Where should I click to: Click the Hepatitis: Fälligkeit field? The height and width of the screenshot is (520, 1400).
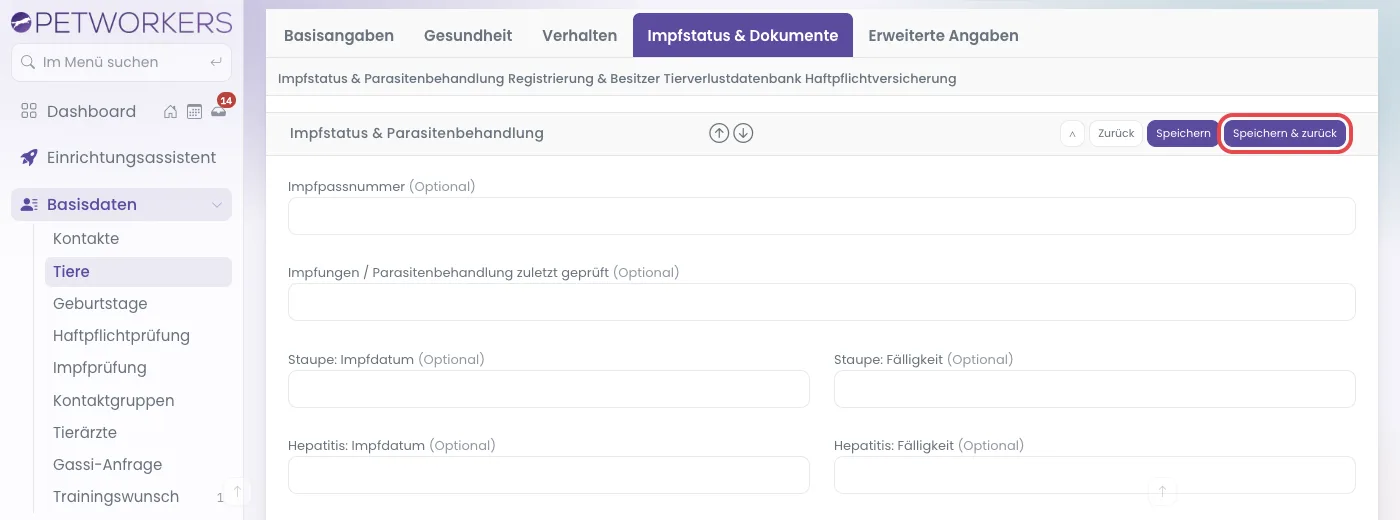click(x=1094, y=475)
